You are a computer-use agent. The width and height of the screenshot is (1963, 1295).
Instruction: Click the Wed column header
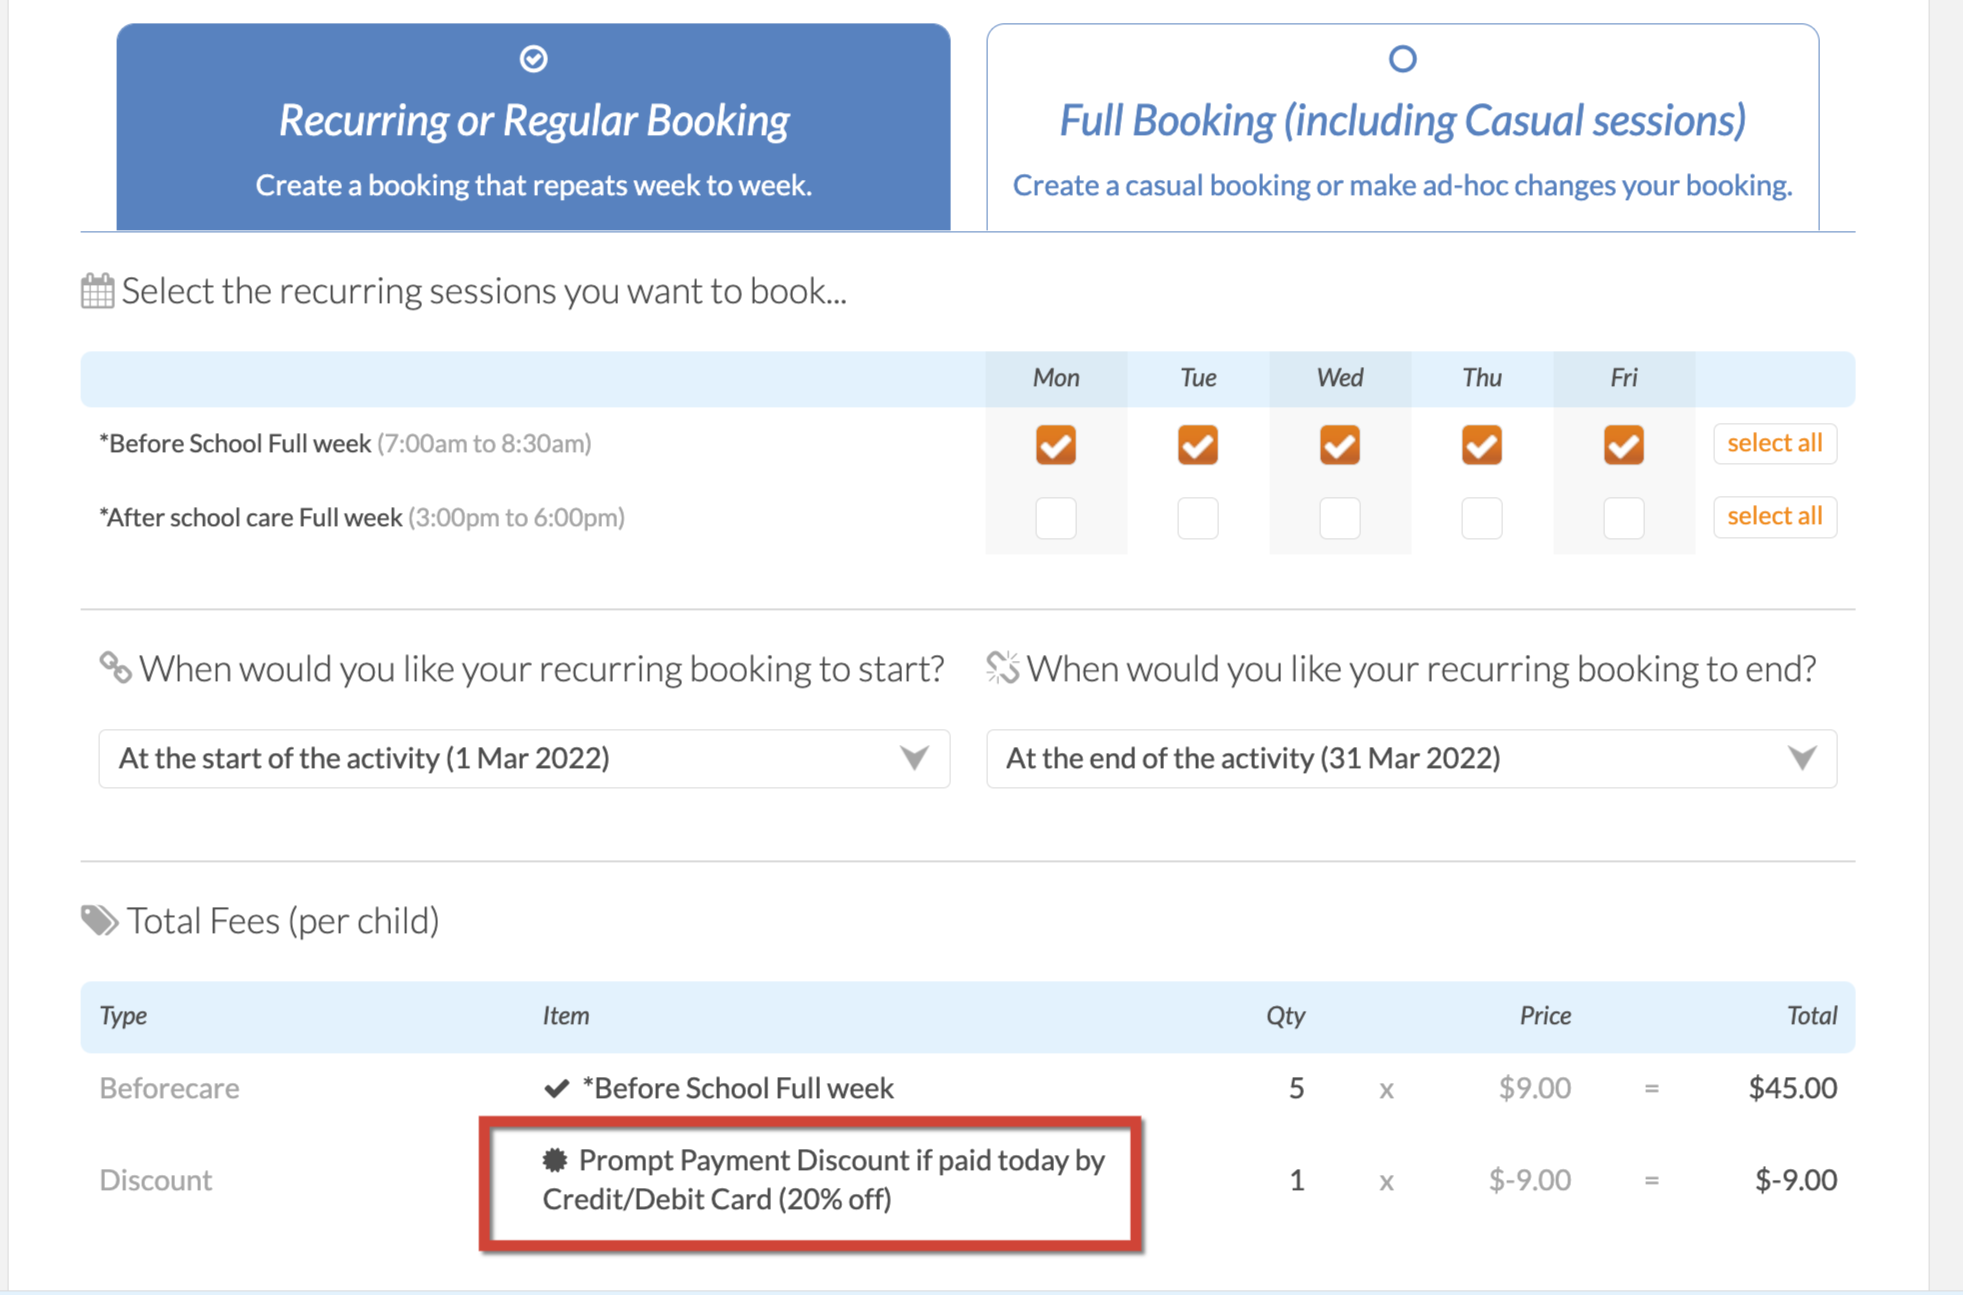tap(1340, 378)
